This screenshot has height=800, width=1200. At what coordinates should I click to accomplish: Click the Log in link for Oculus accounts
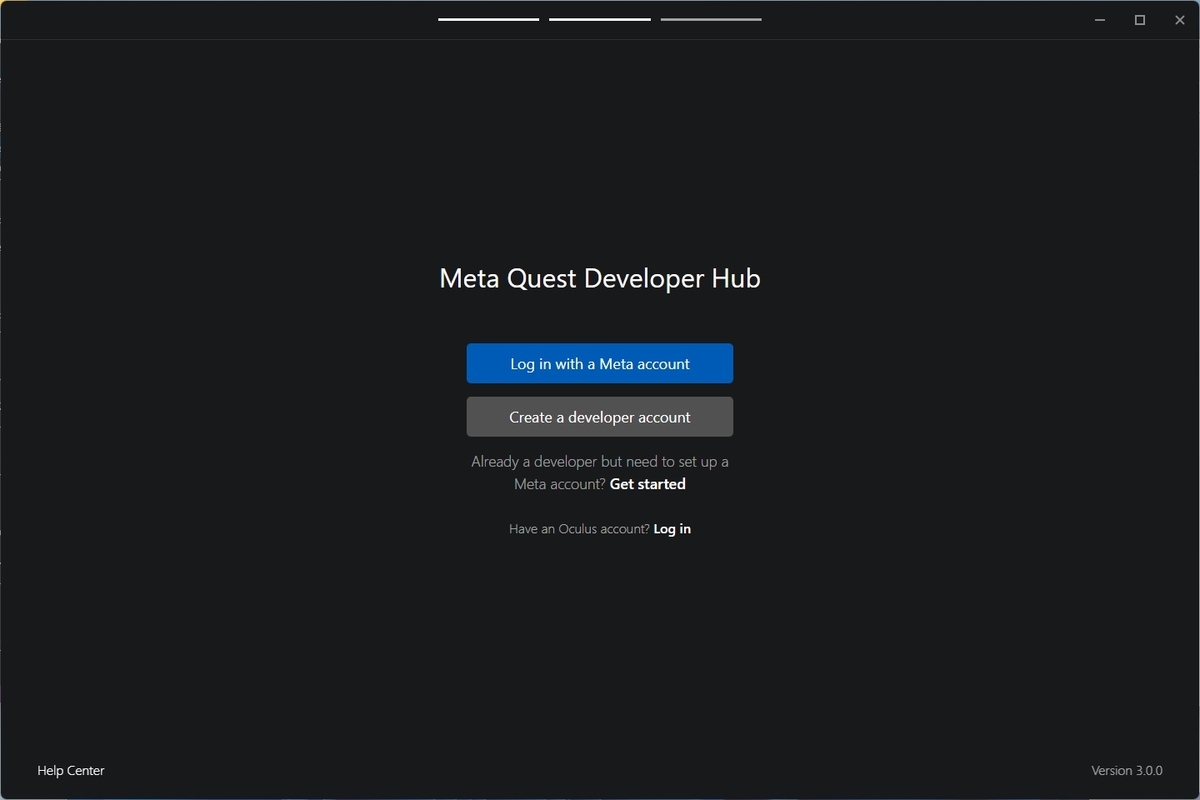(x=671, y=528)
